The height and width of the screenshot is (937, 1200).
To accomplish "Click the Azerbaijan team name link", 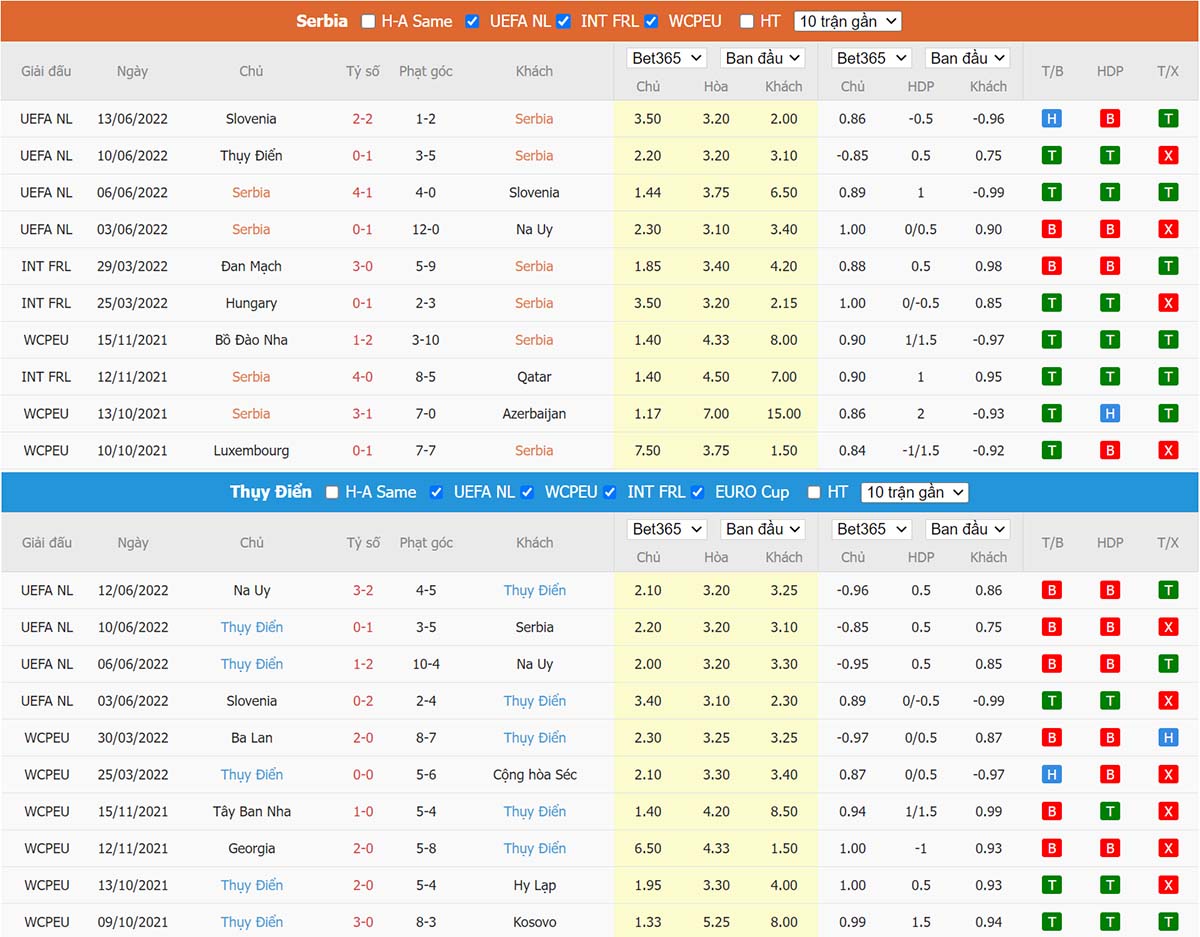I will coord(534,414).
